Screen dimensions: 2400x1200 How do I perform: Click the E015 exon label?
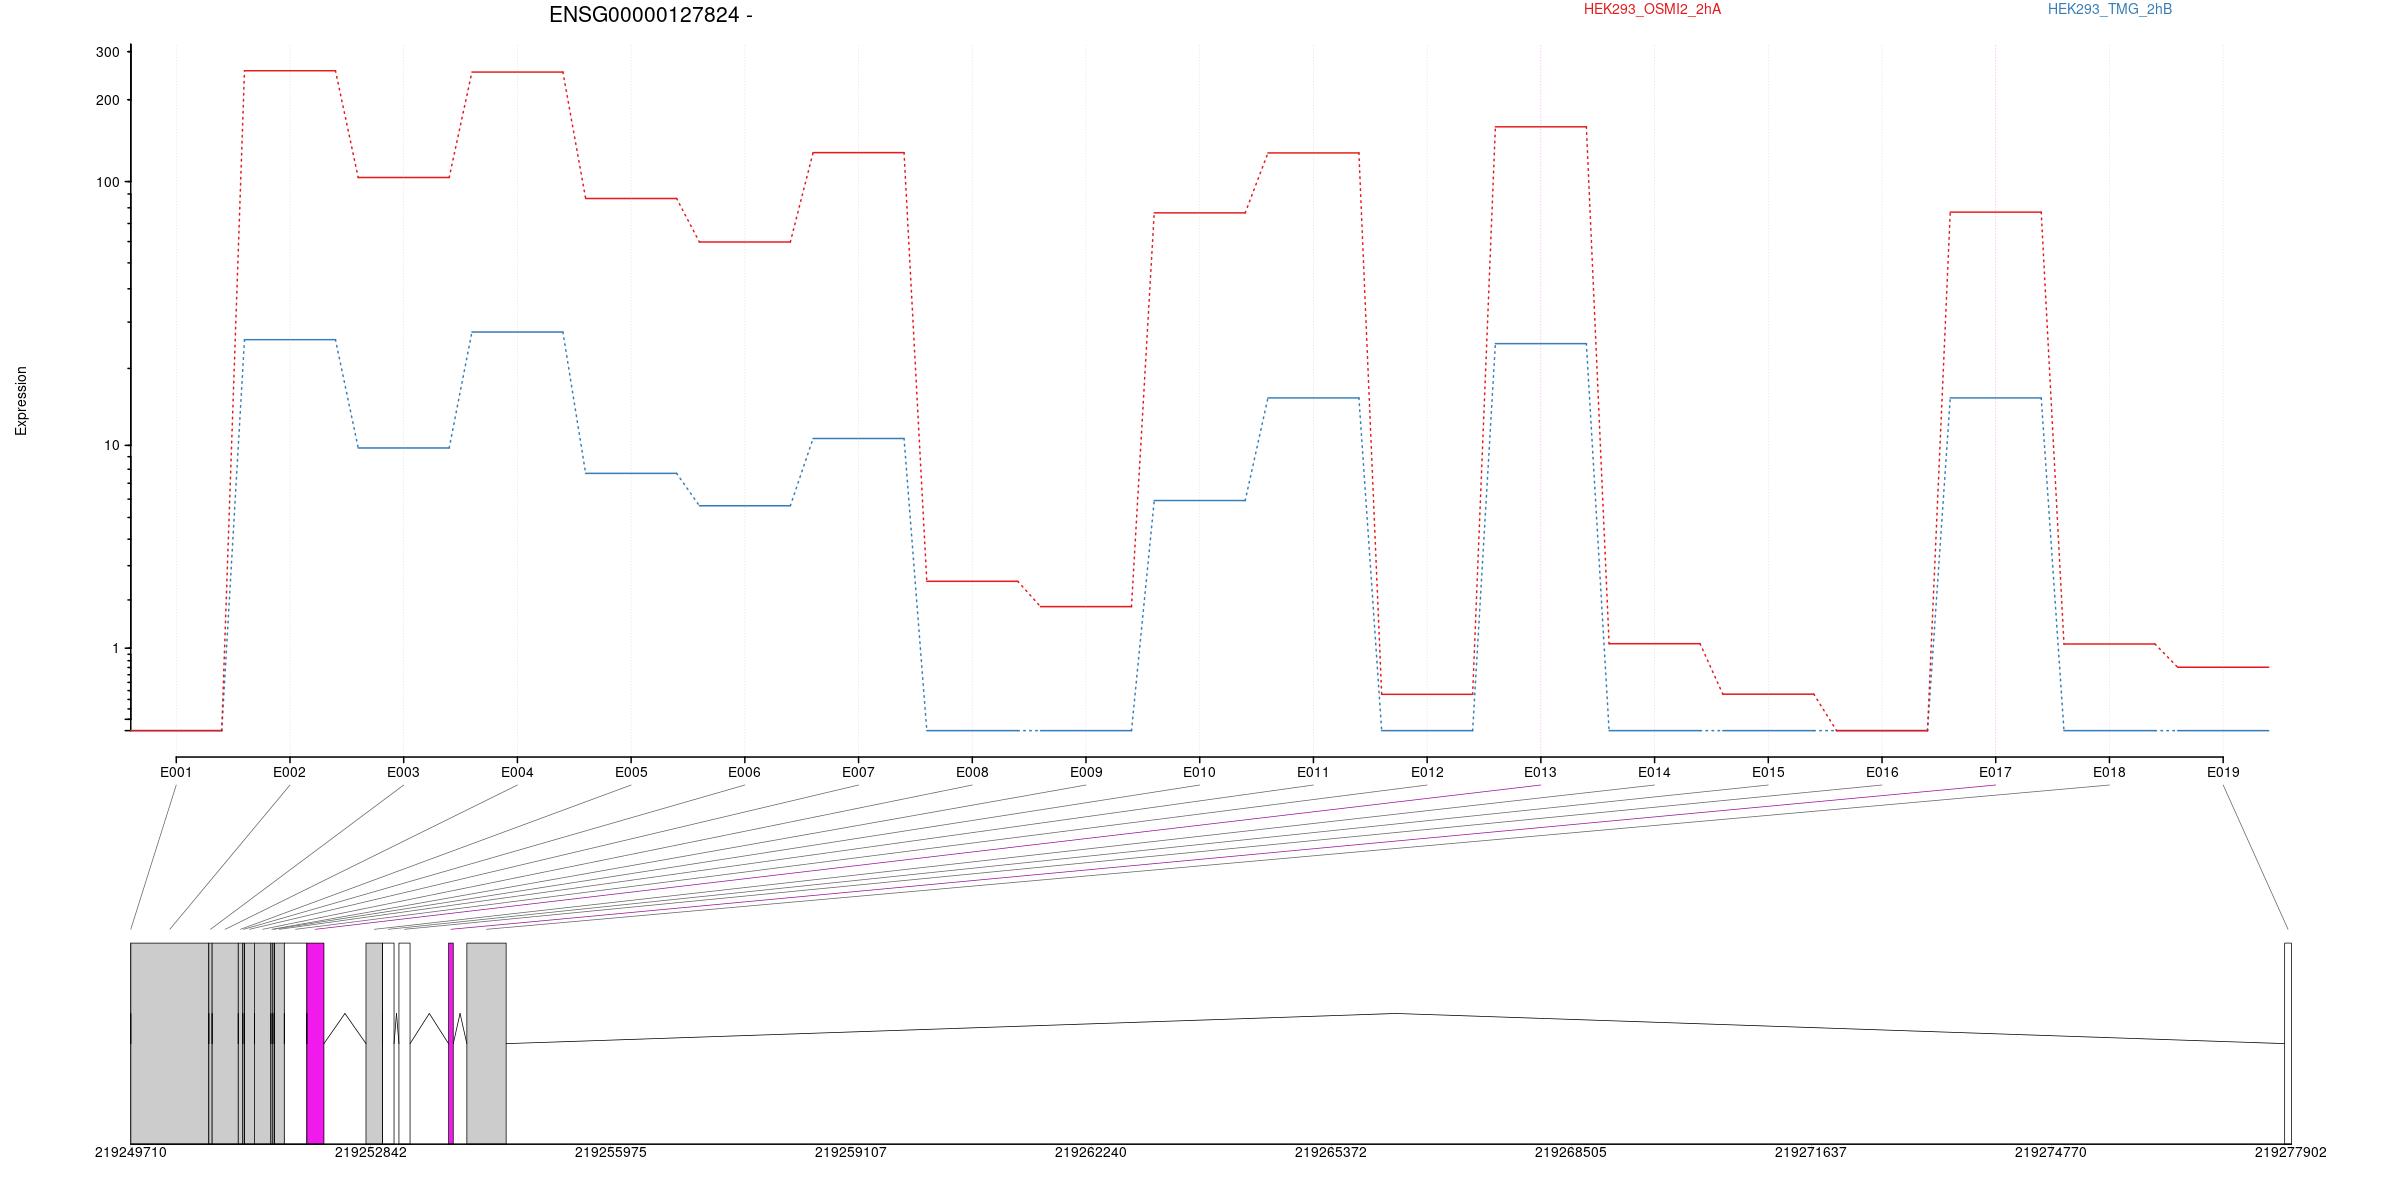click(x=1768, y=772)
